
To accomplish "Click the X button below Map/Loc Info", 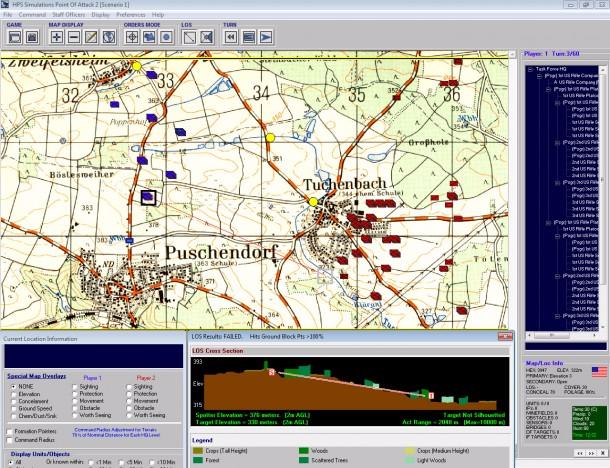I will (x=603, y=453).
